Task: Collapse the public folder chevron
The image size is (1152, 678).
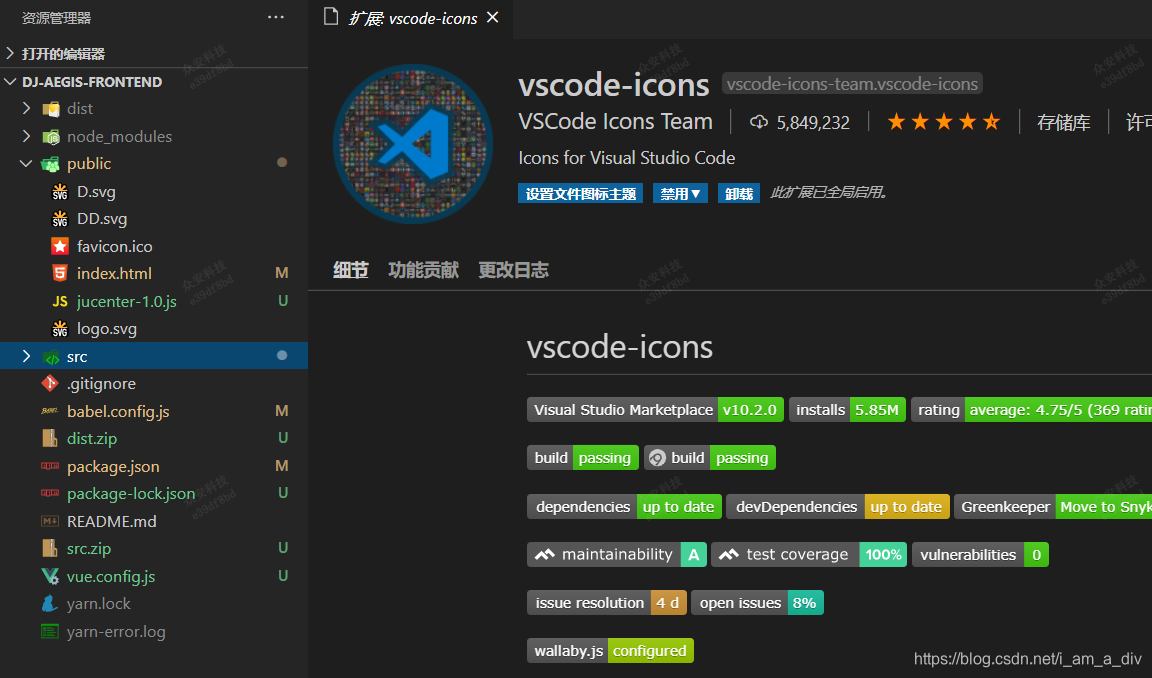Action: pyautogui.click(x=26, y=164)
